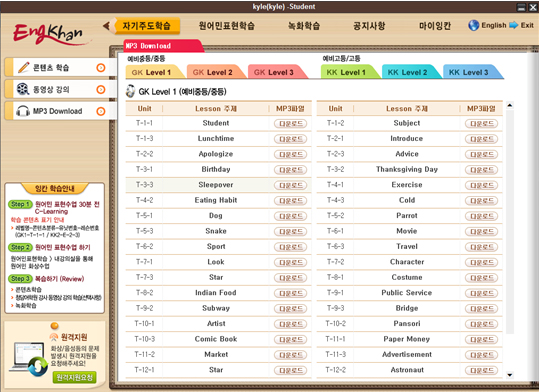Download MP3 for Travel lesson
This screenshot has width=540, height=392.
click(x=481, y=247)
